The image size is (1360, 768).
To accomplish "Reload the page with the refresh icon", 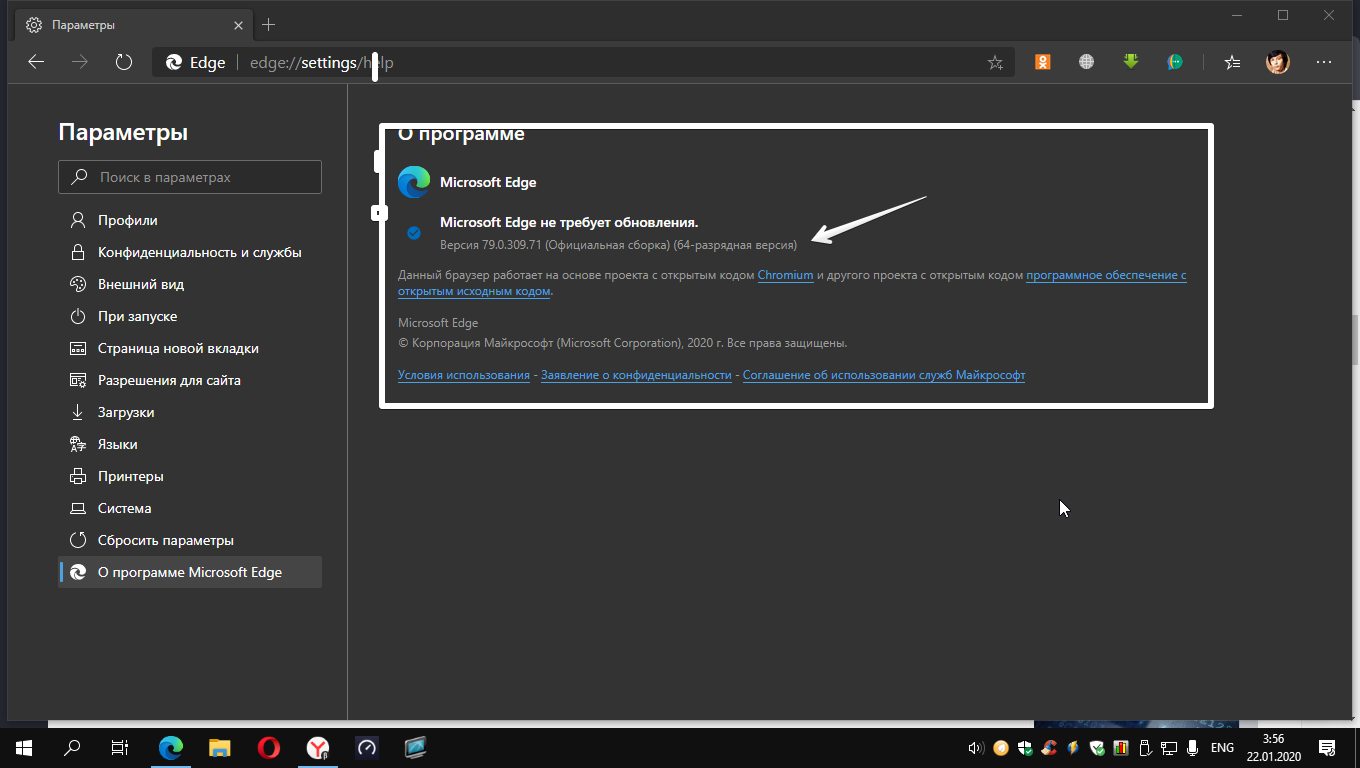I will click(x=124, y=62).
